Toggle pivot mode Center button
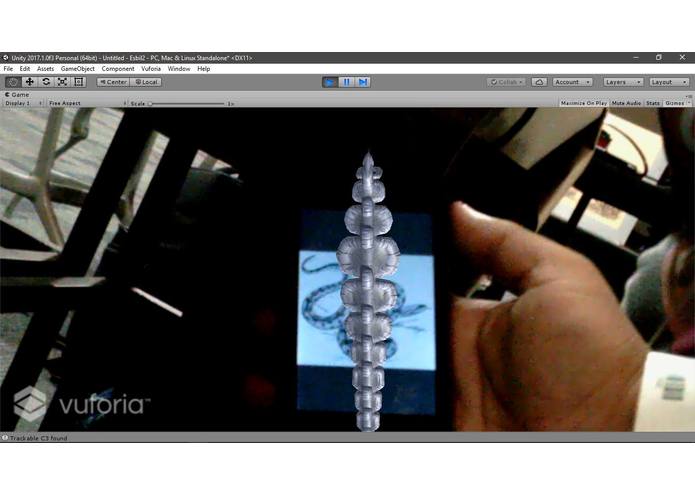Viewport: 695px width, 494px height. click(113, 82)
